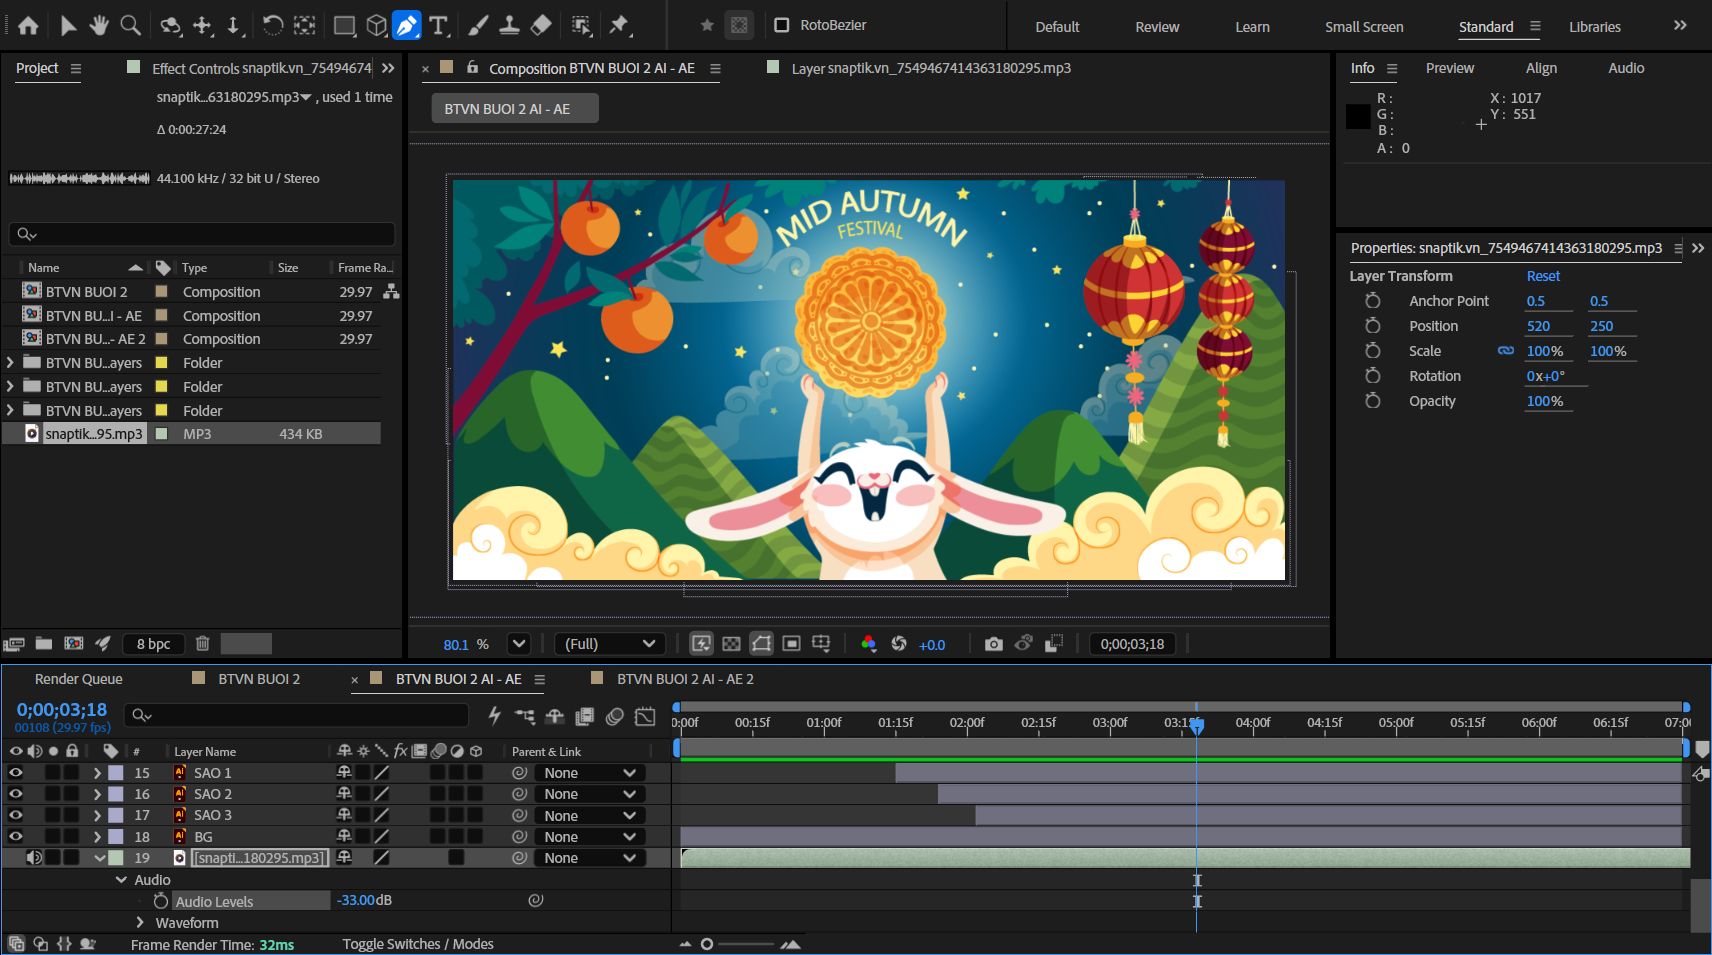
Task: Delete selected item with trash icon
Action: (x=202, y=643)
